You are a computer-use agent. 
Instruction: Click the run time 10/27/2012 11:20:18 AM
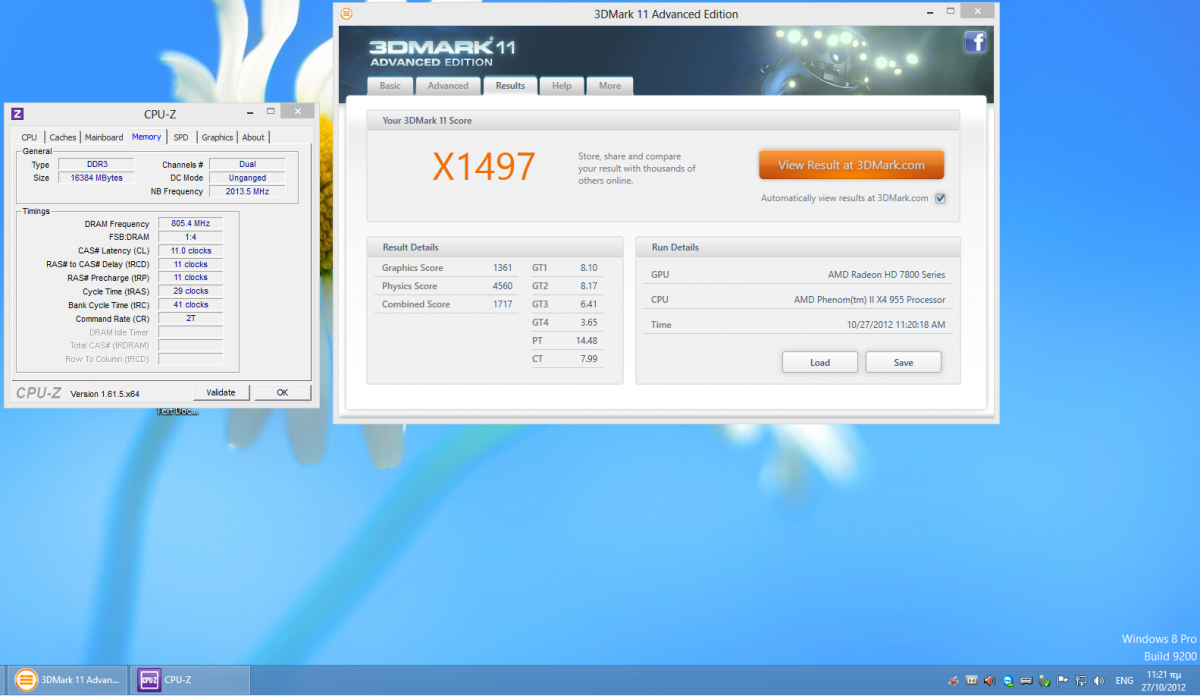(896, 324)
